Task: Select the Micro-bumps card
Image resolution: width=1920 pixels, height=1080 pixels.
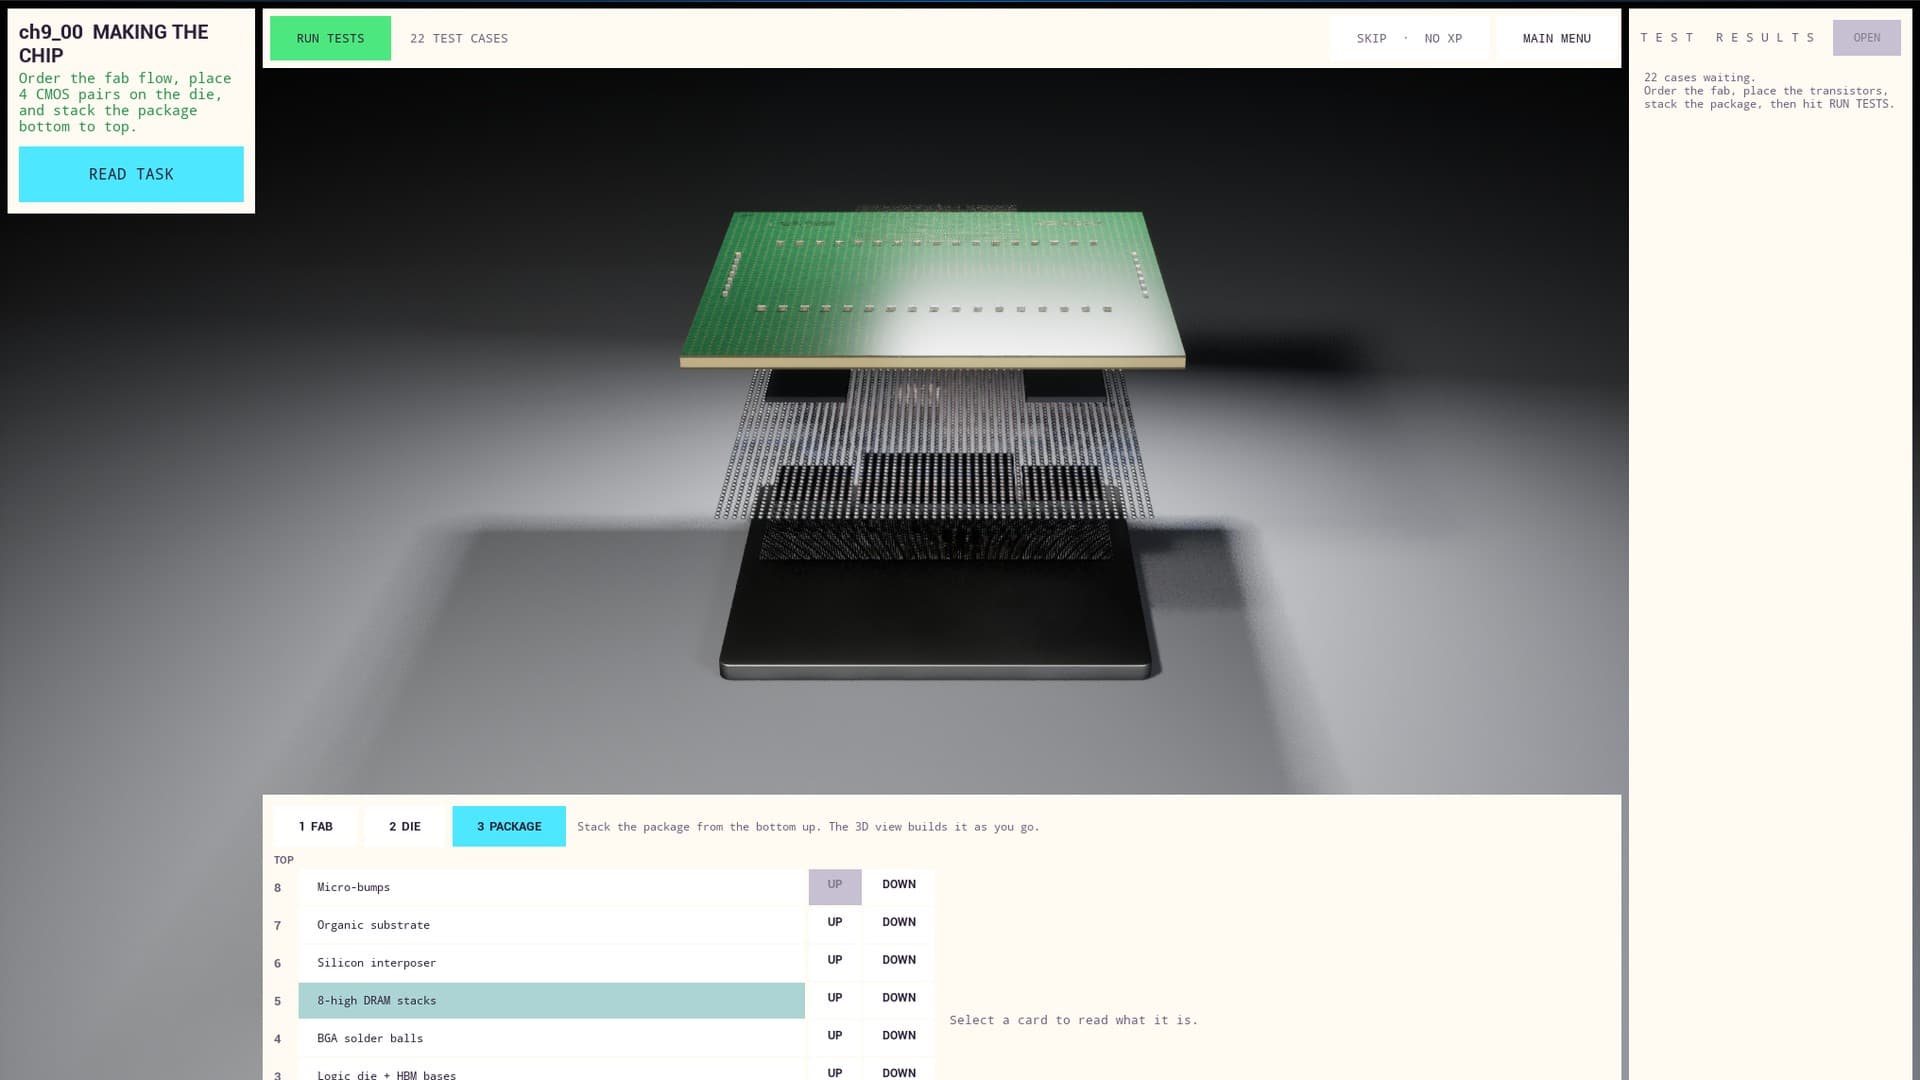Action: pos(551,887)
